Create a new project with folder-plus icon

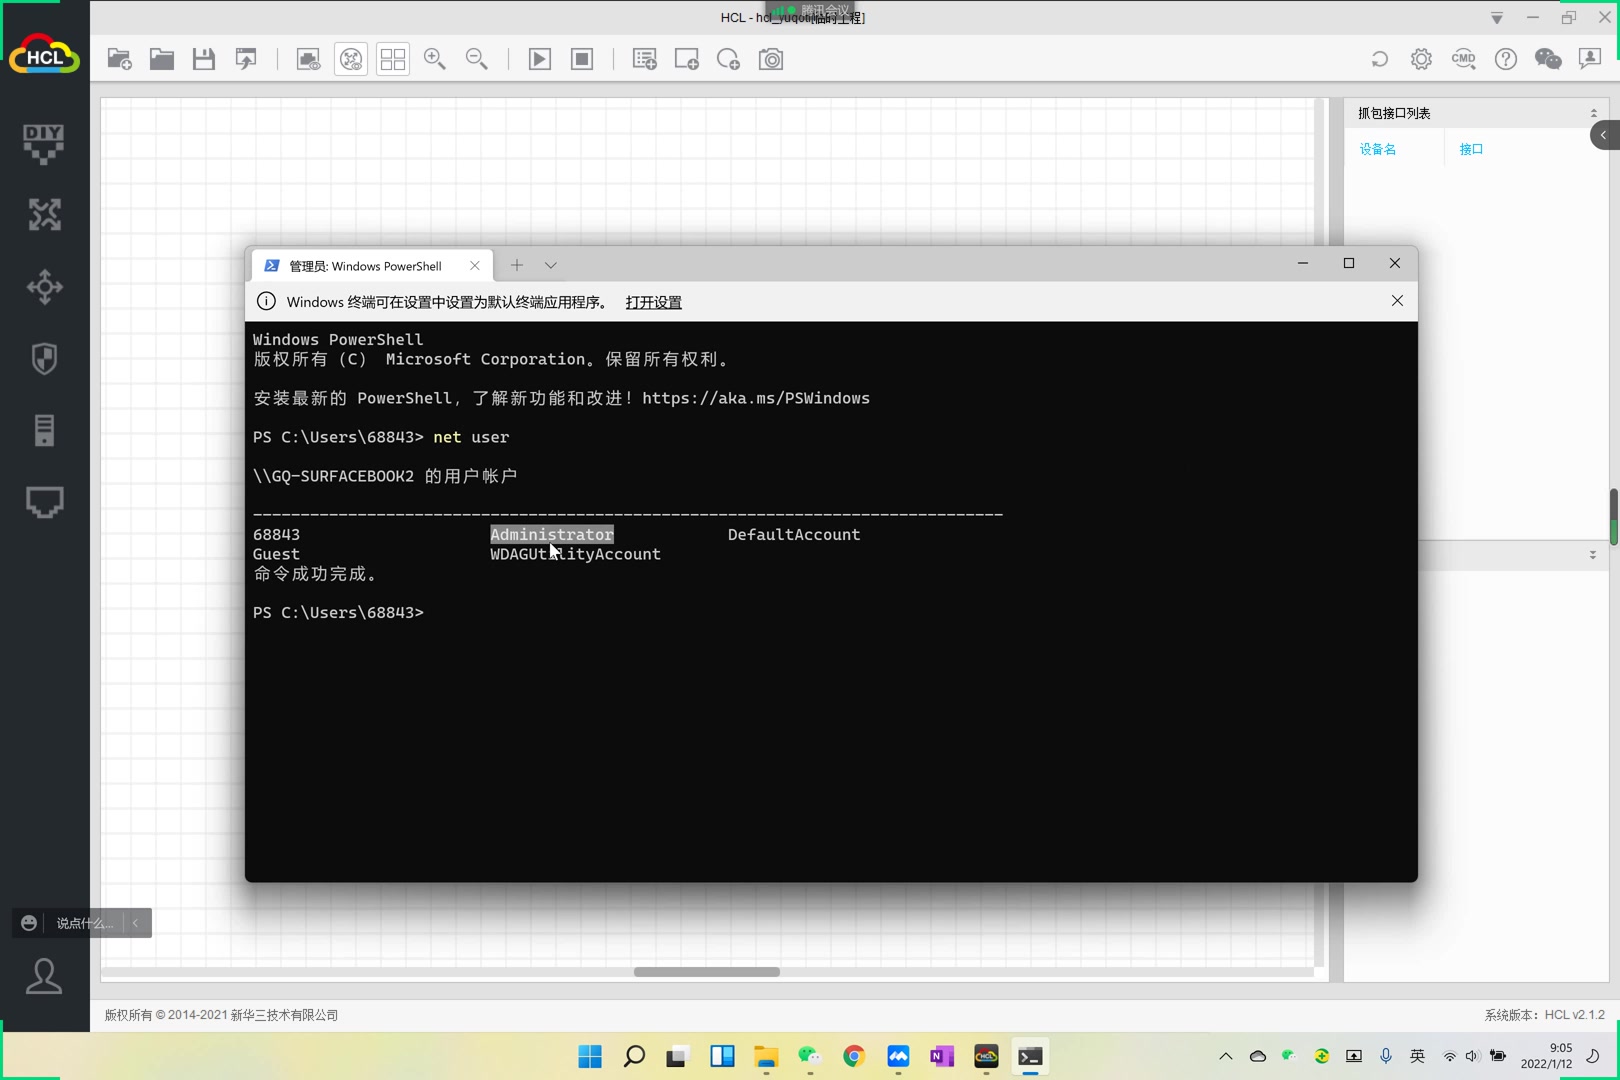(119, 59)
